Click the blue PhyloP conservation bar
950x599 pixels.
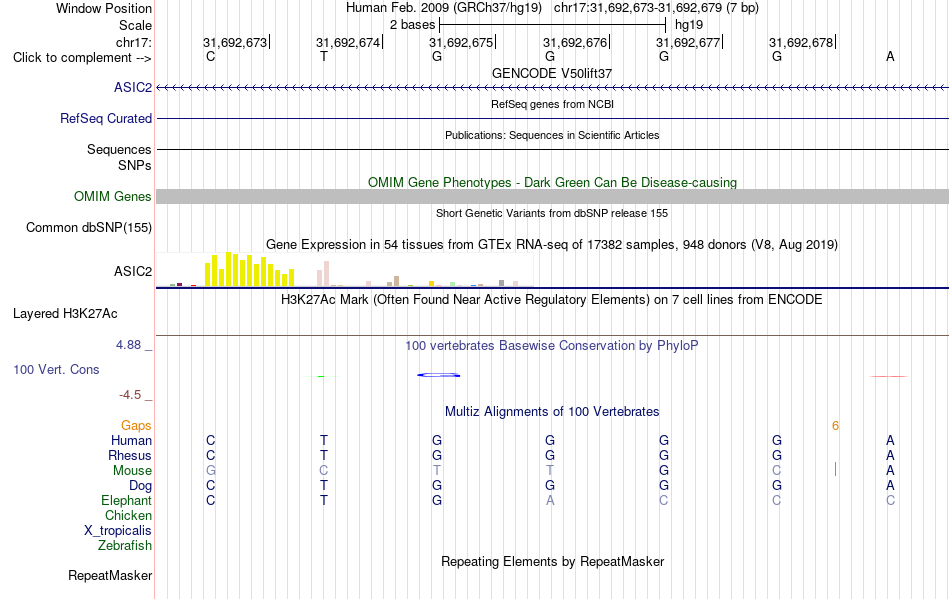point(439,376)
